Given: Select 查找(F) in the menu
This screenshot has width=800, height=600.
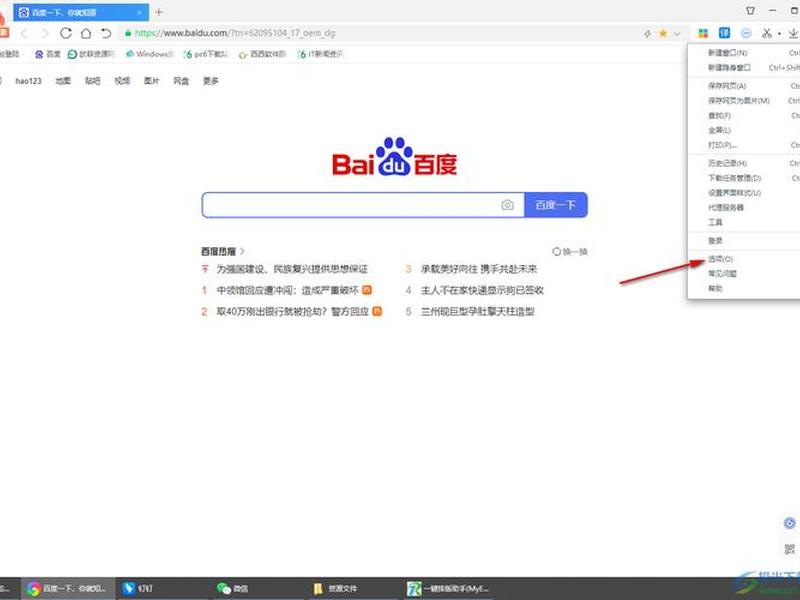Looking at the screenshot, I should pos(745,116).
